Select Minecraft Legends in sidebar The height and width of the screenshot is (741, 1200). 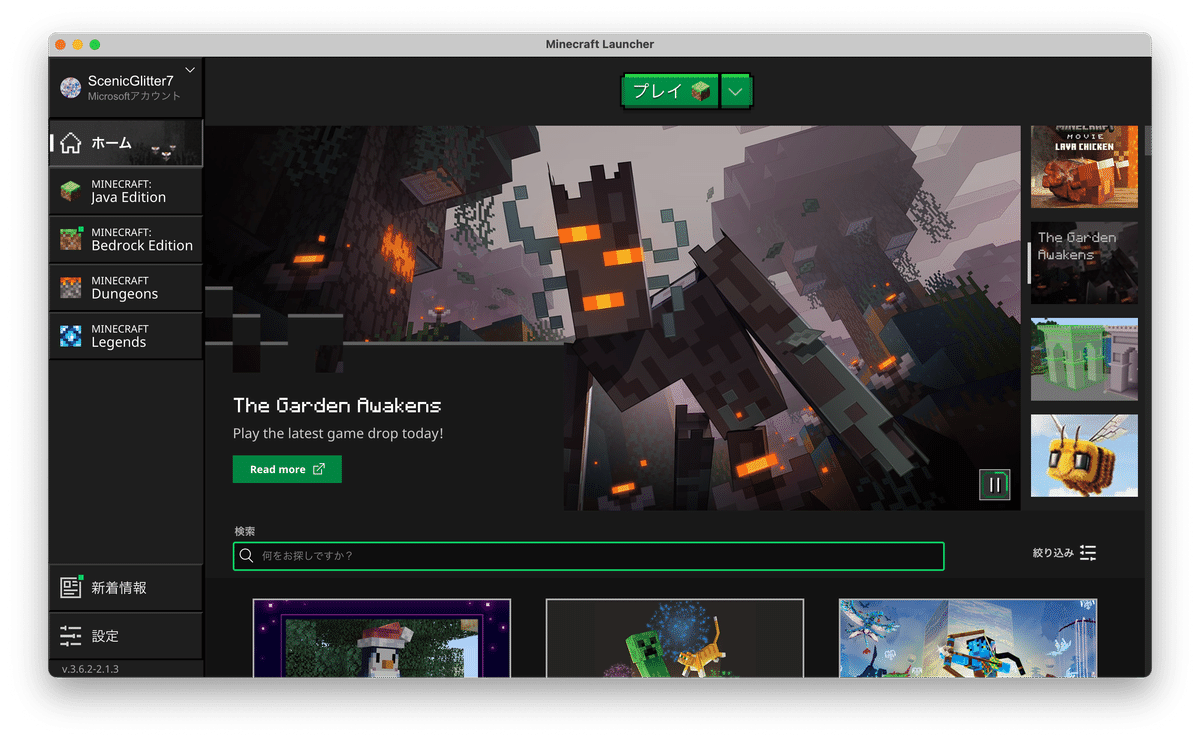(x=126, y=336)
